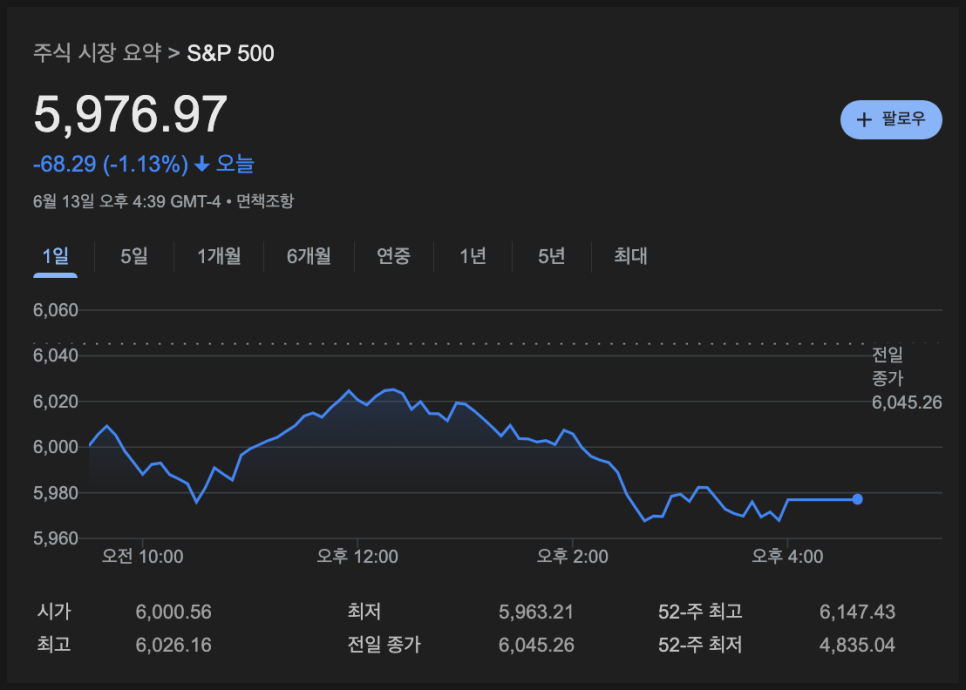Select the 1일 range tab
The image size is (966, 690).
[55, 256]
